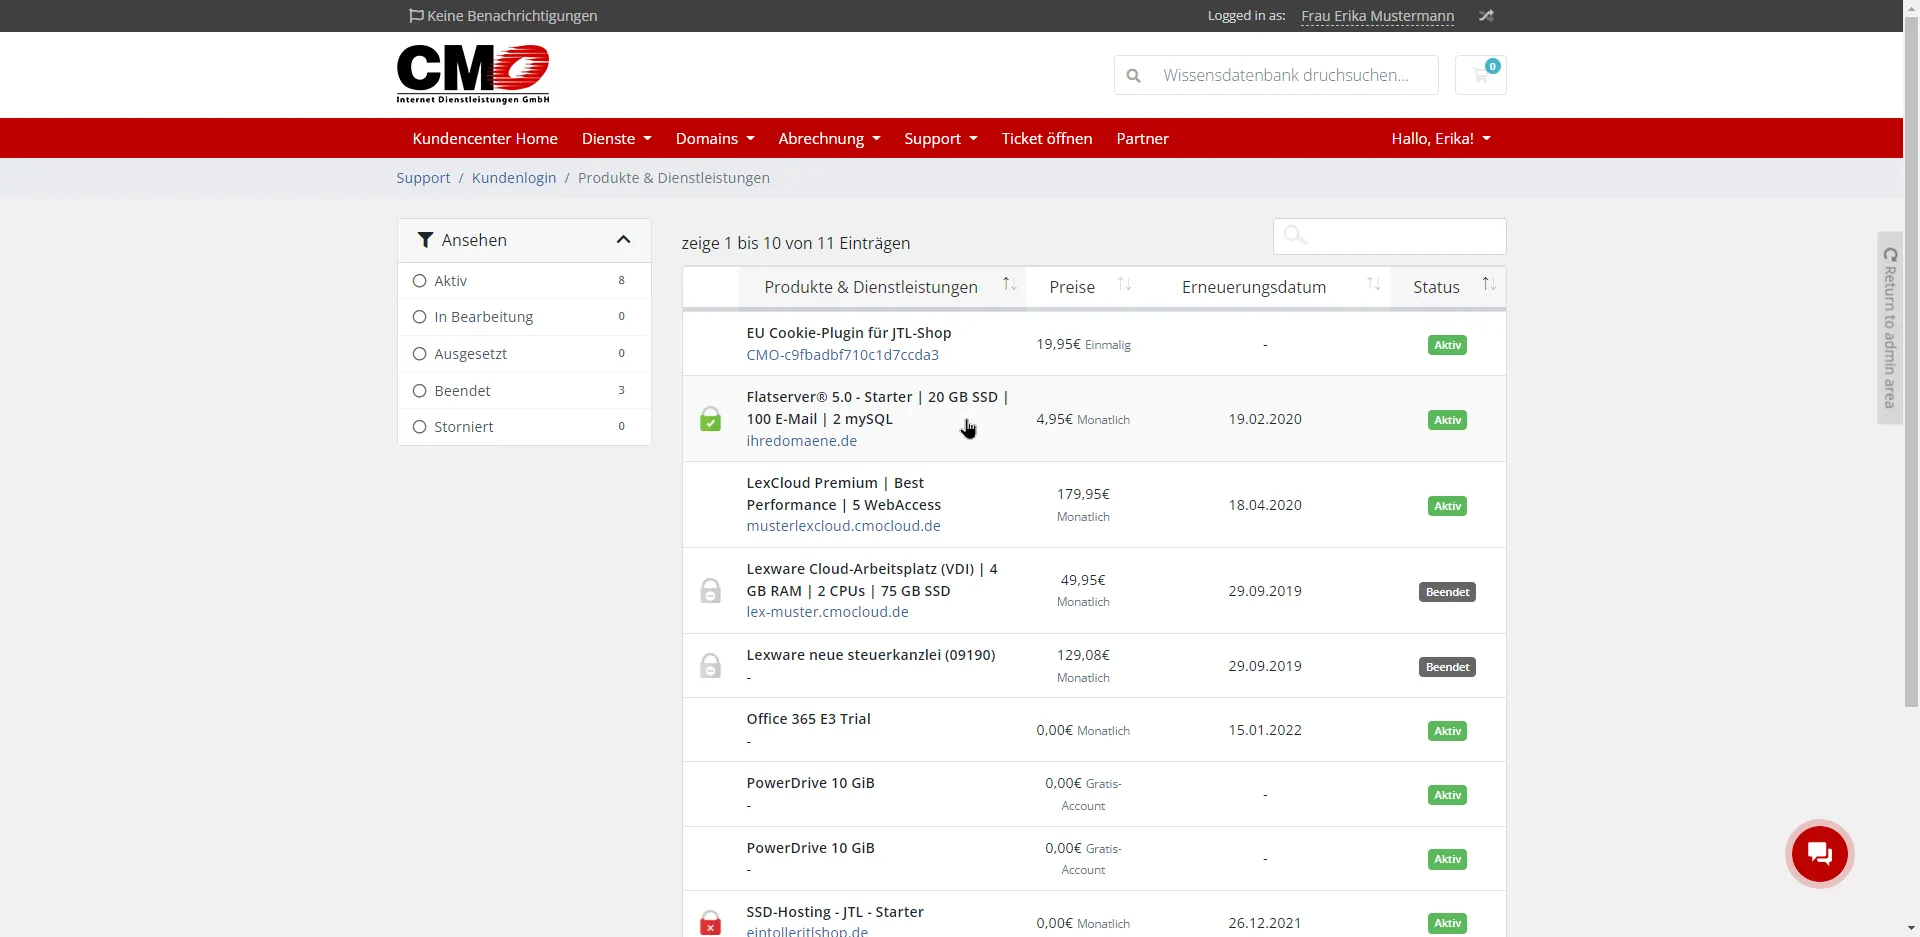
Task: Click CMO-c9fbadbf710c1d7ccda3 link
Action: (x=842, y=355)
